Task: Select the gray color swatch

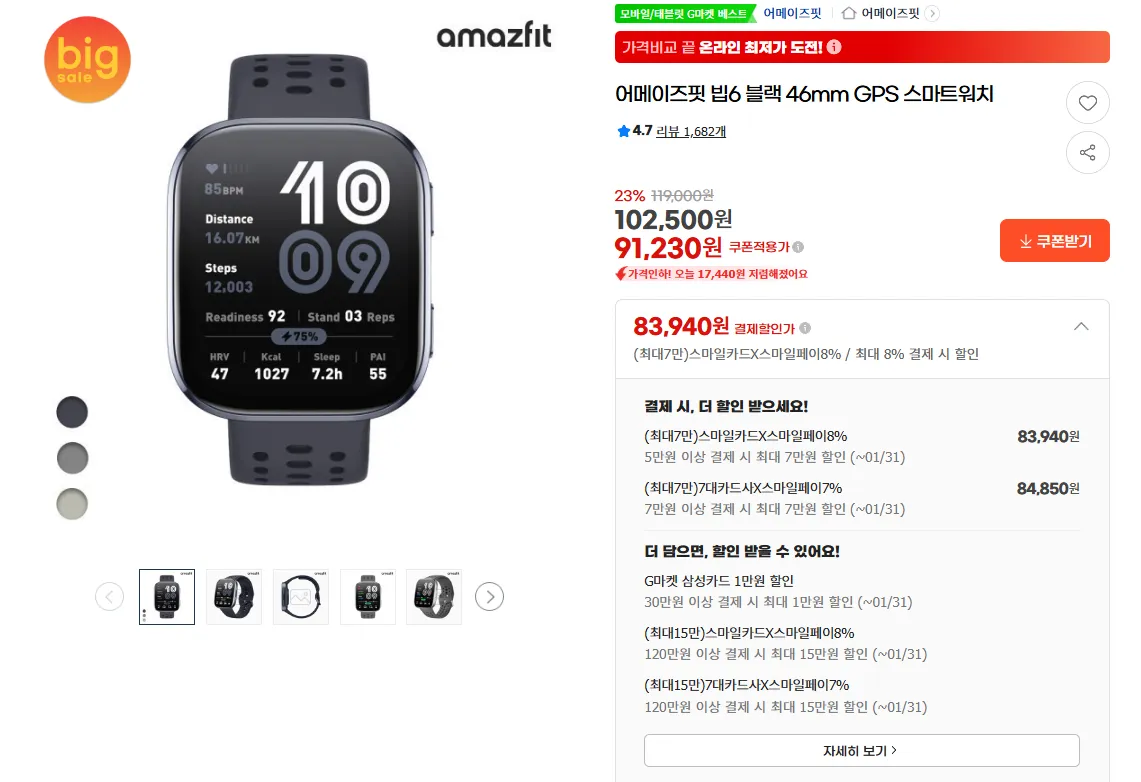Action: coord(72,458)
